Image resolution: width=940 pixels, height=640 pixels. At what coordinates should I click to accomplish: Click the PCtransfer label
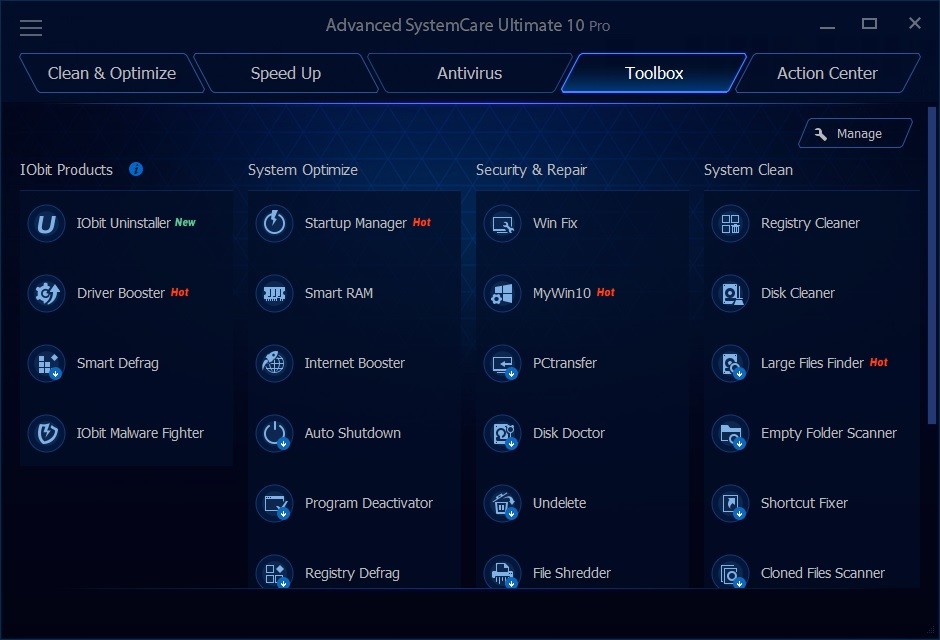[565, 363]
